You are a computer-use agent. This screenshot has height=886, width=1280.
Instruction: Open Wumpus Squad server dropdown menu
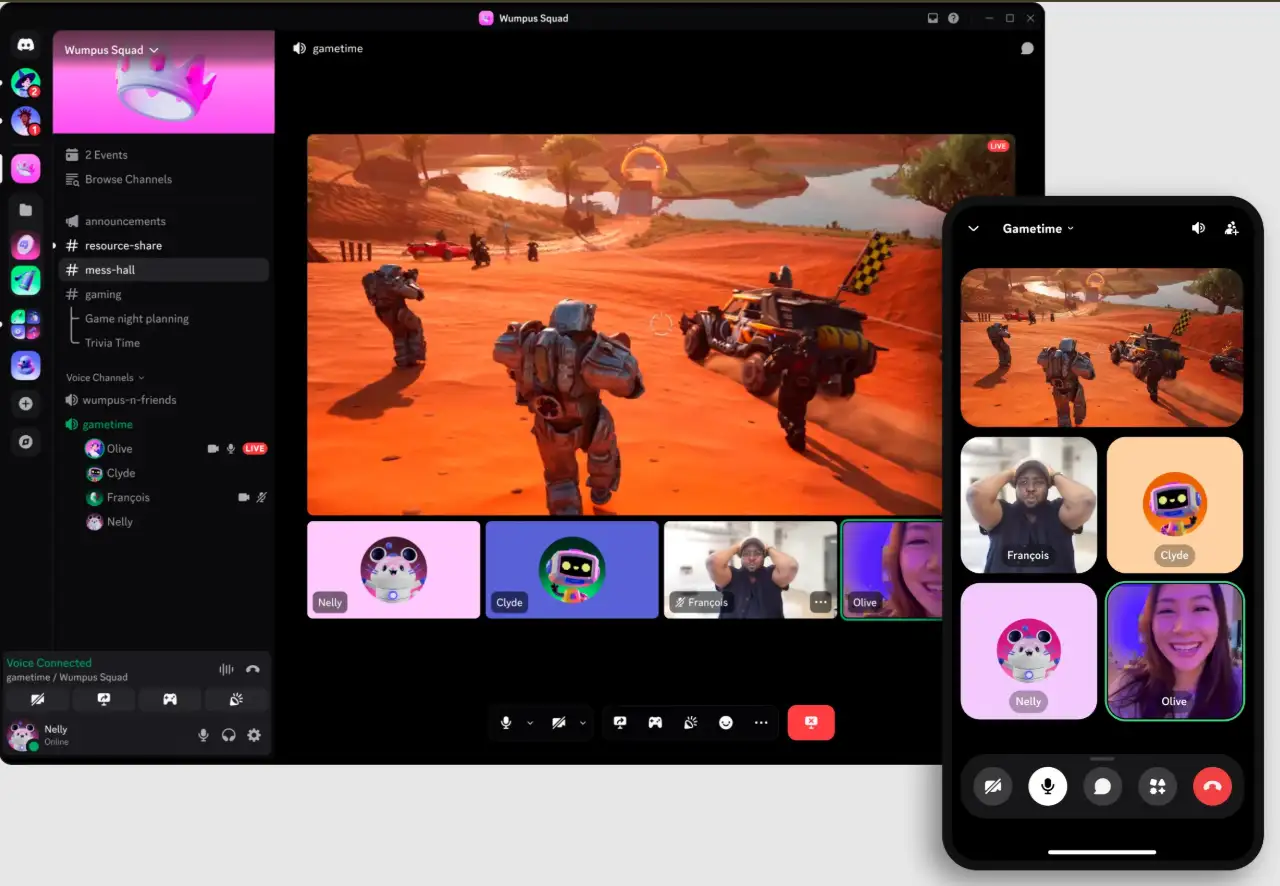pos(112,50)
